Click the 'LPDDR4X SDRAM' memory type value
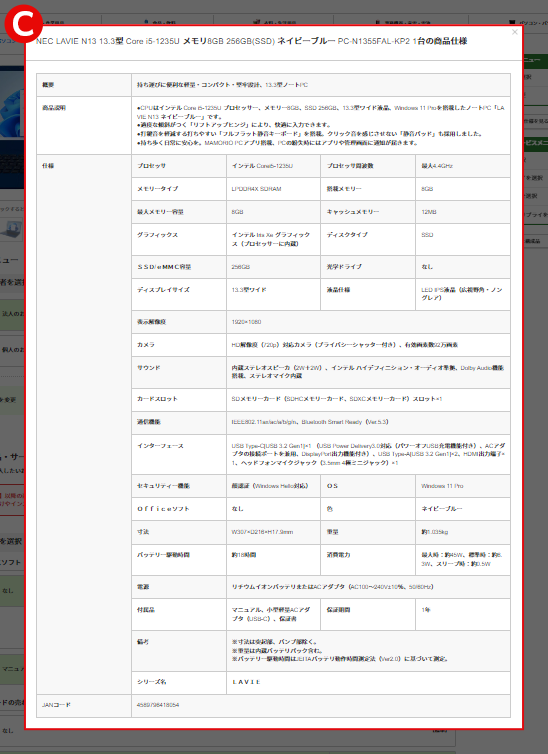The width and height of the screenshot is (548, 754). [x=256, y=189]
